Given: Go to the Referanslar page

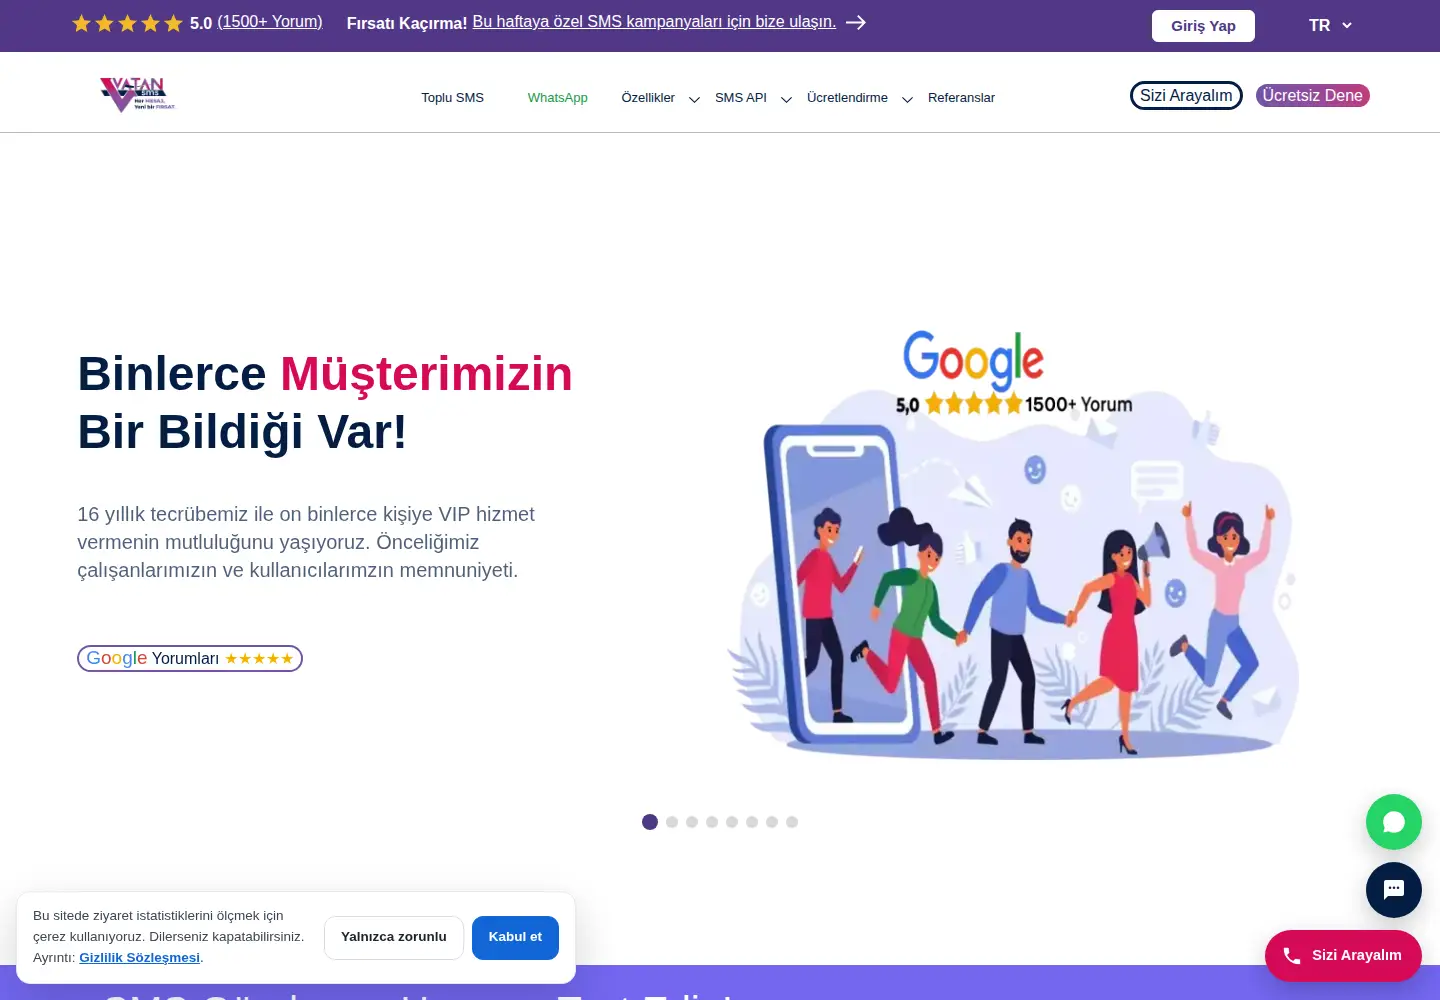Looking at the screenshot, I should pyautogui.click(x=961, y=98).
